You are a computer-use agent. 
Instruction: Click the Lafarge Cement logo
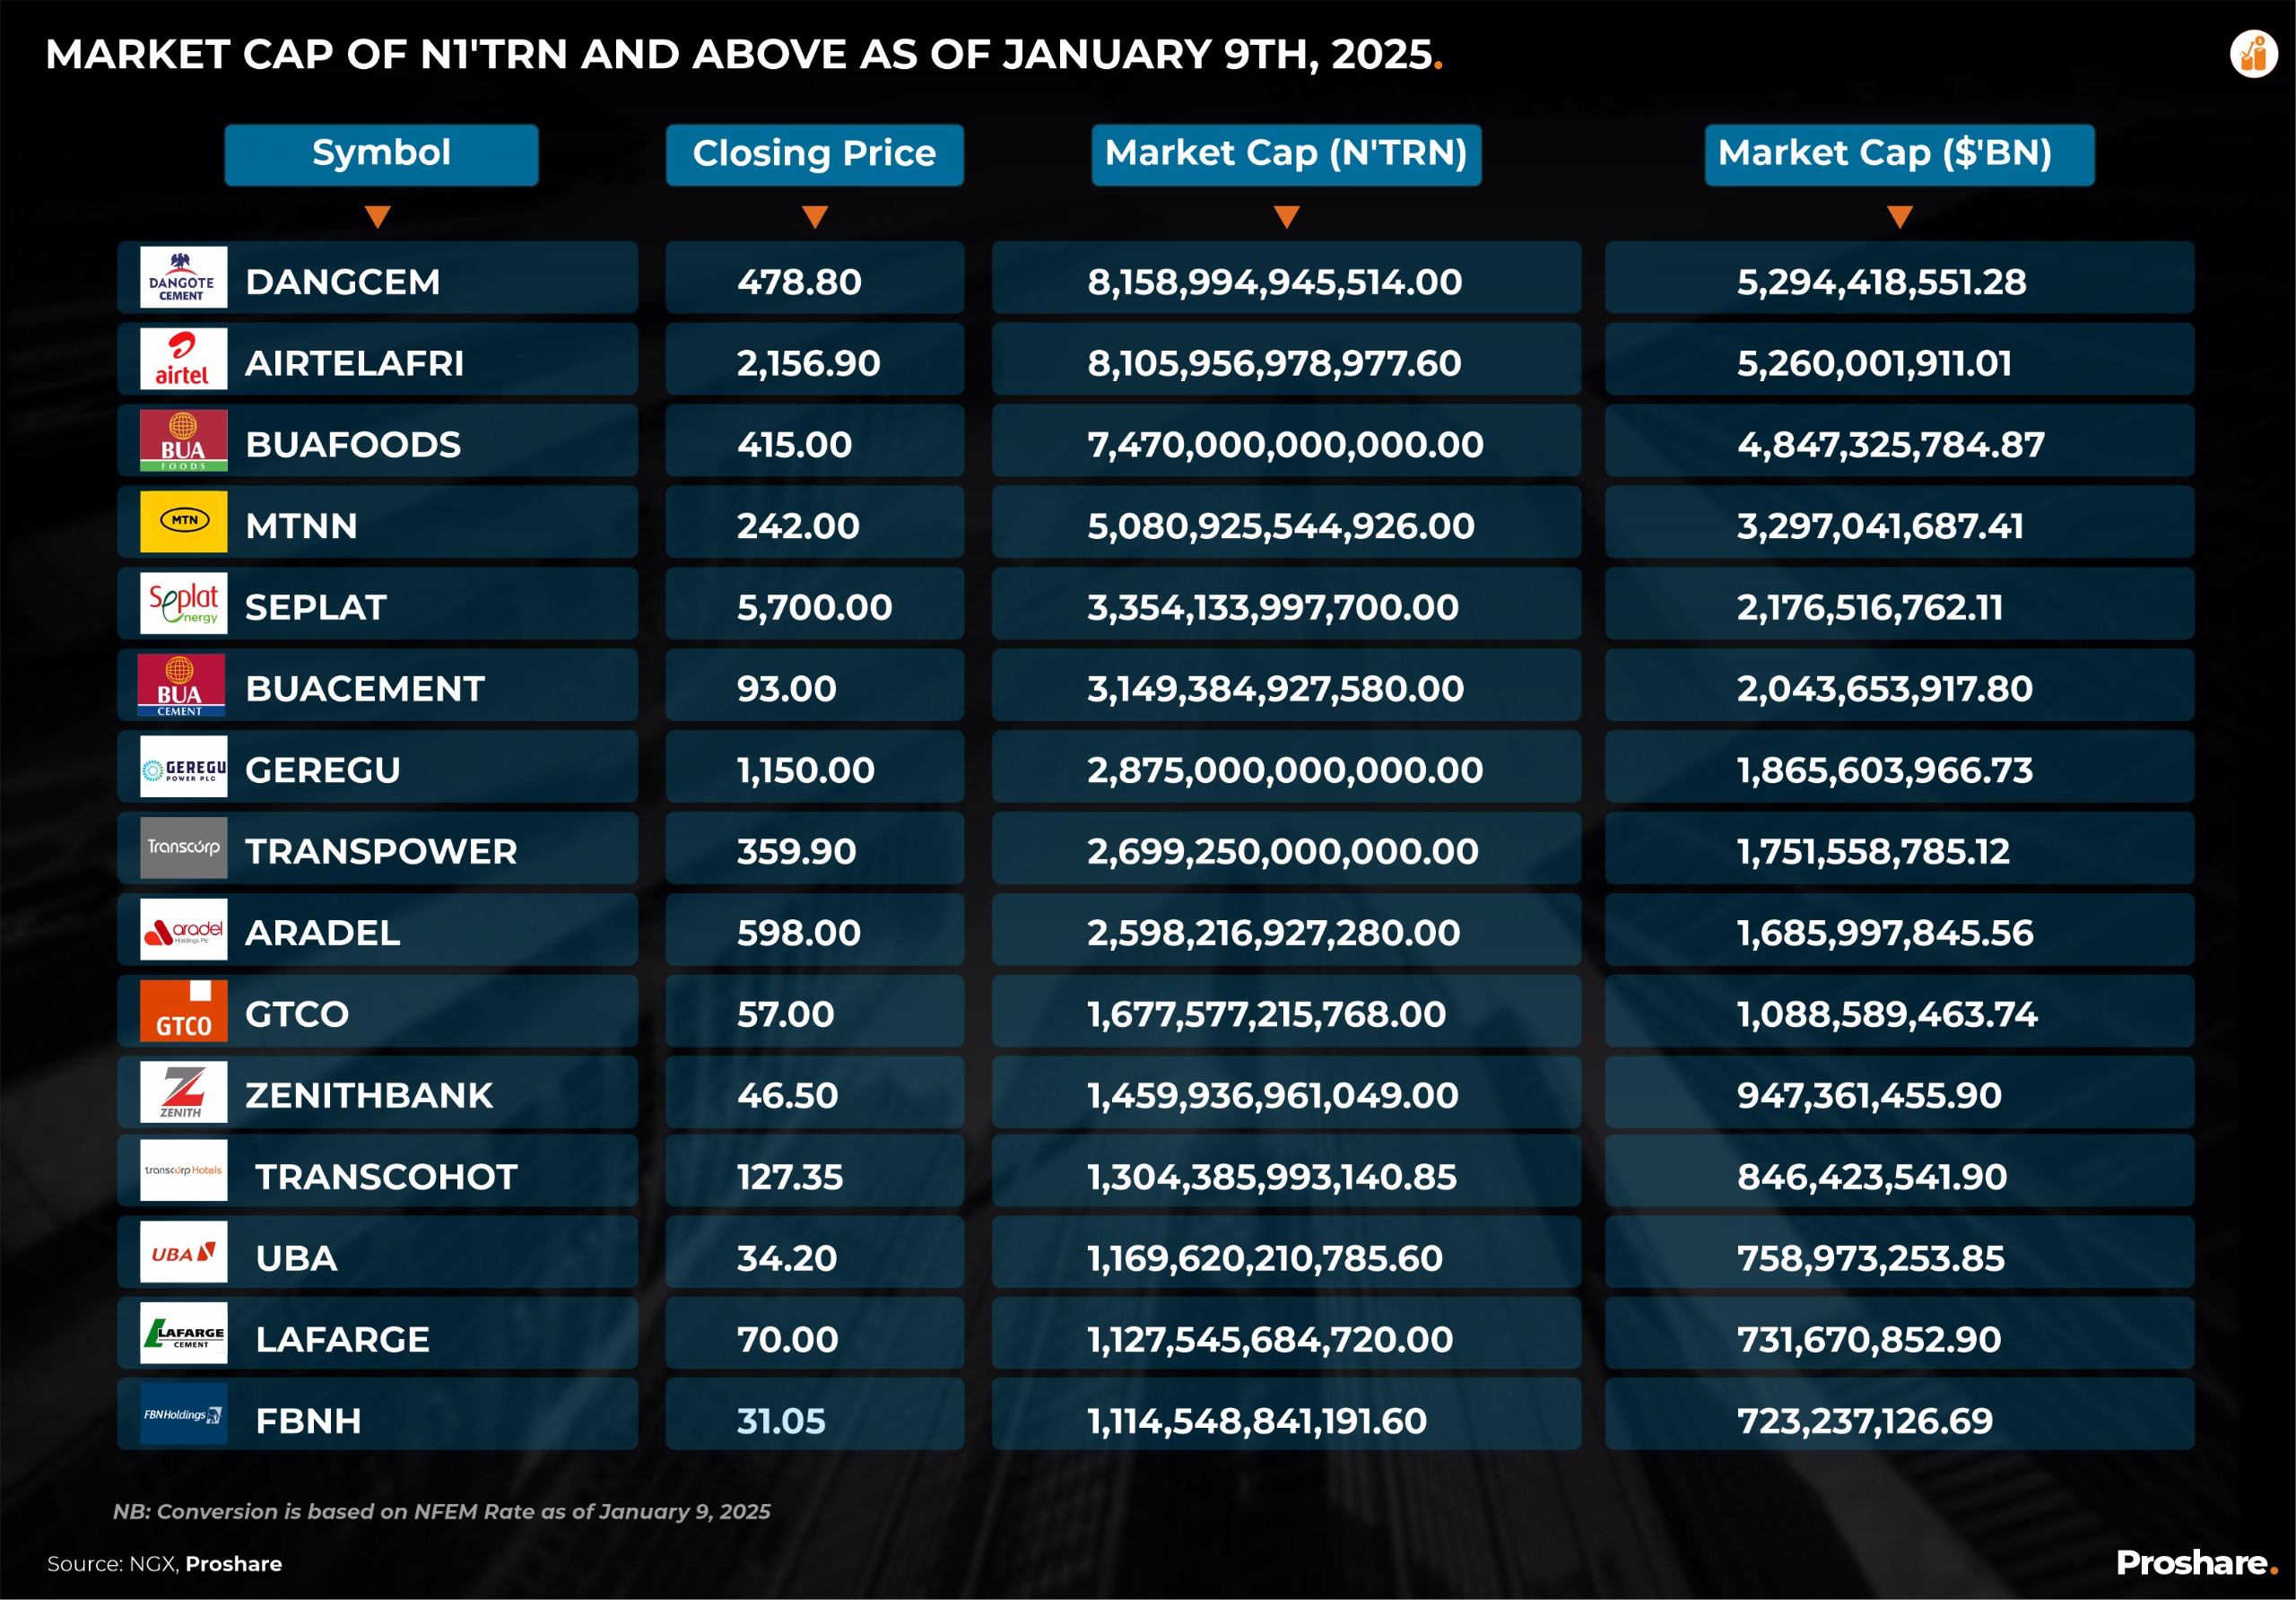pyautogui.click(x=183, y=1334)
